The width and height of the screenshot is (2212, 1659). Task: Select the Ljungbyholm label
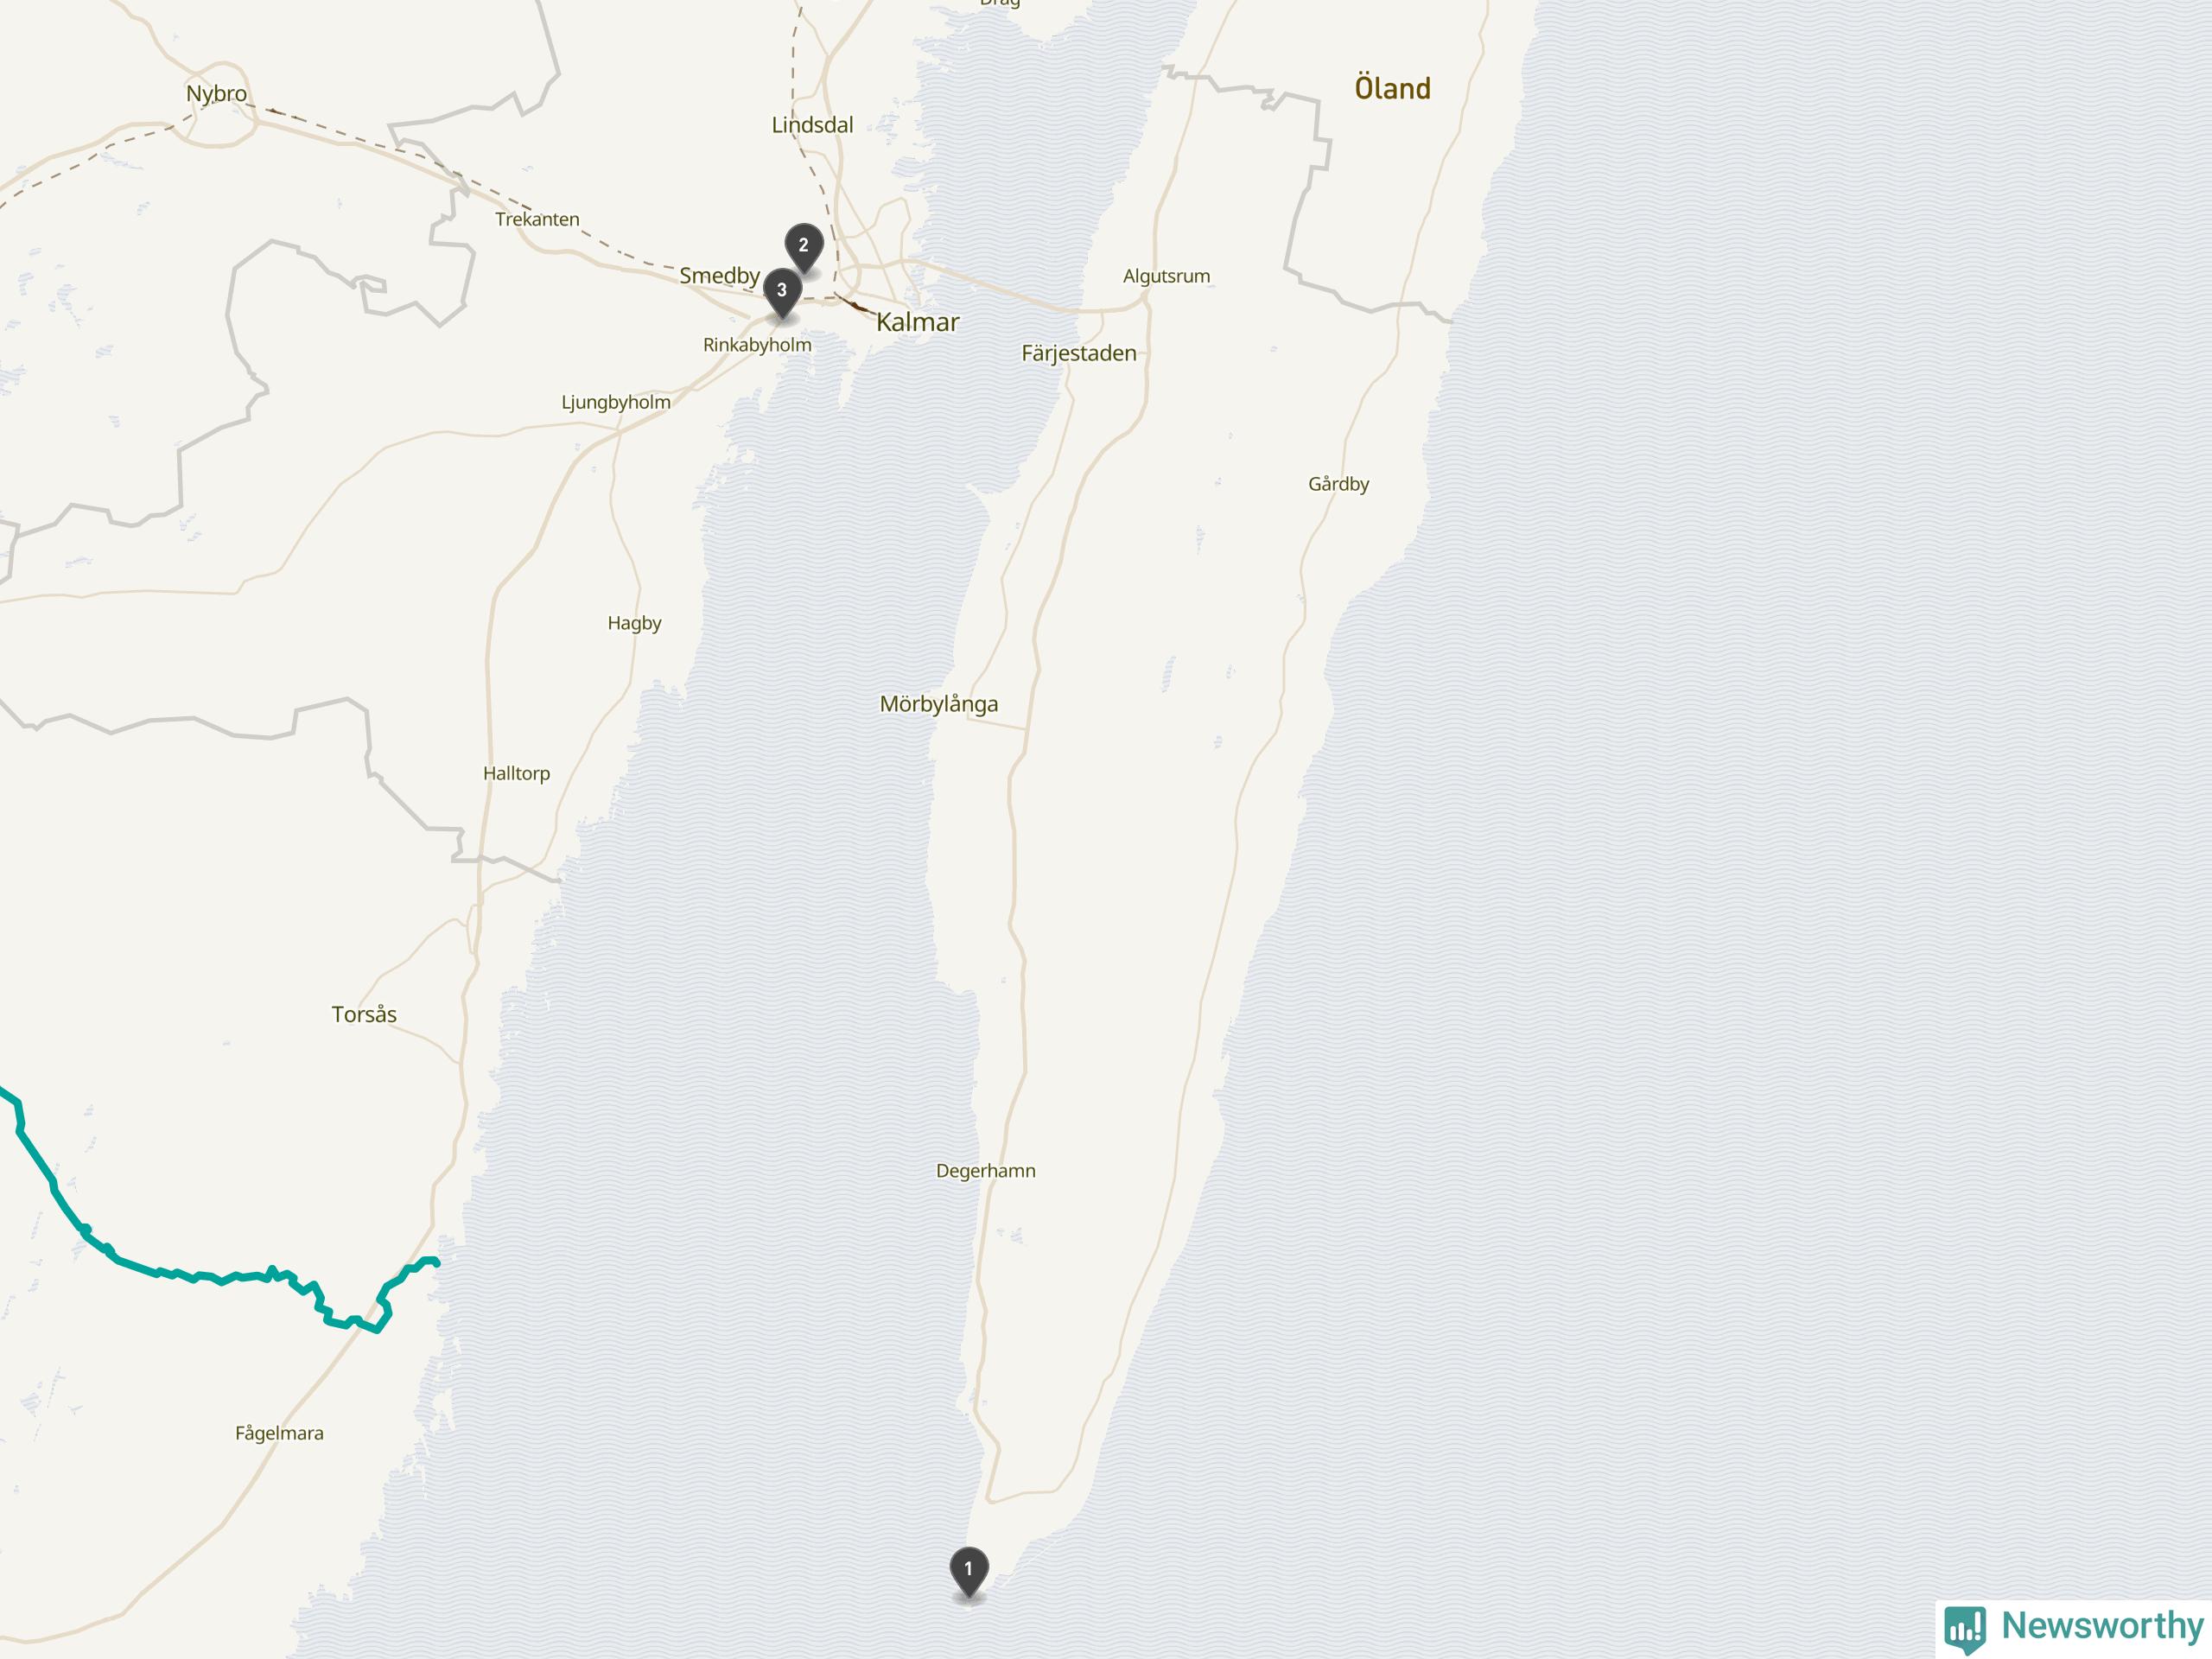(615, 402)
